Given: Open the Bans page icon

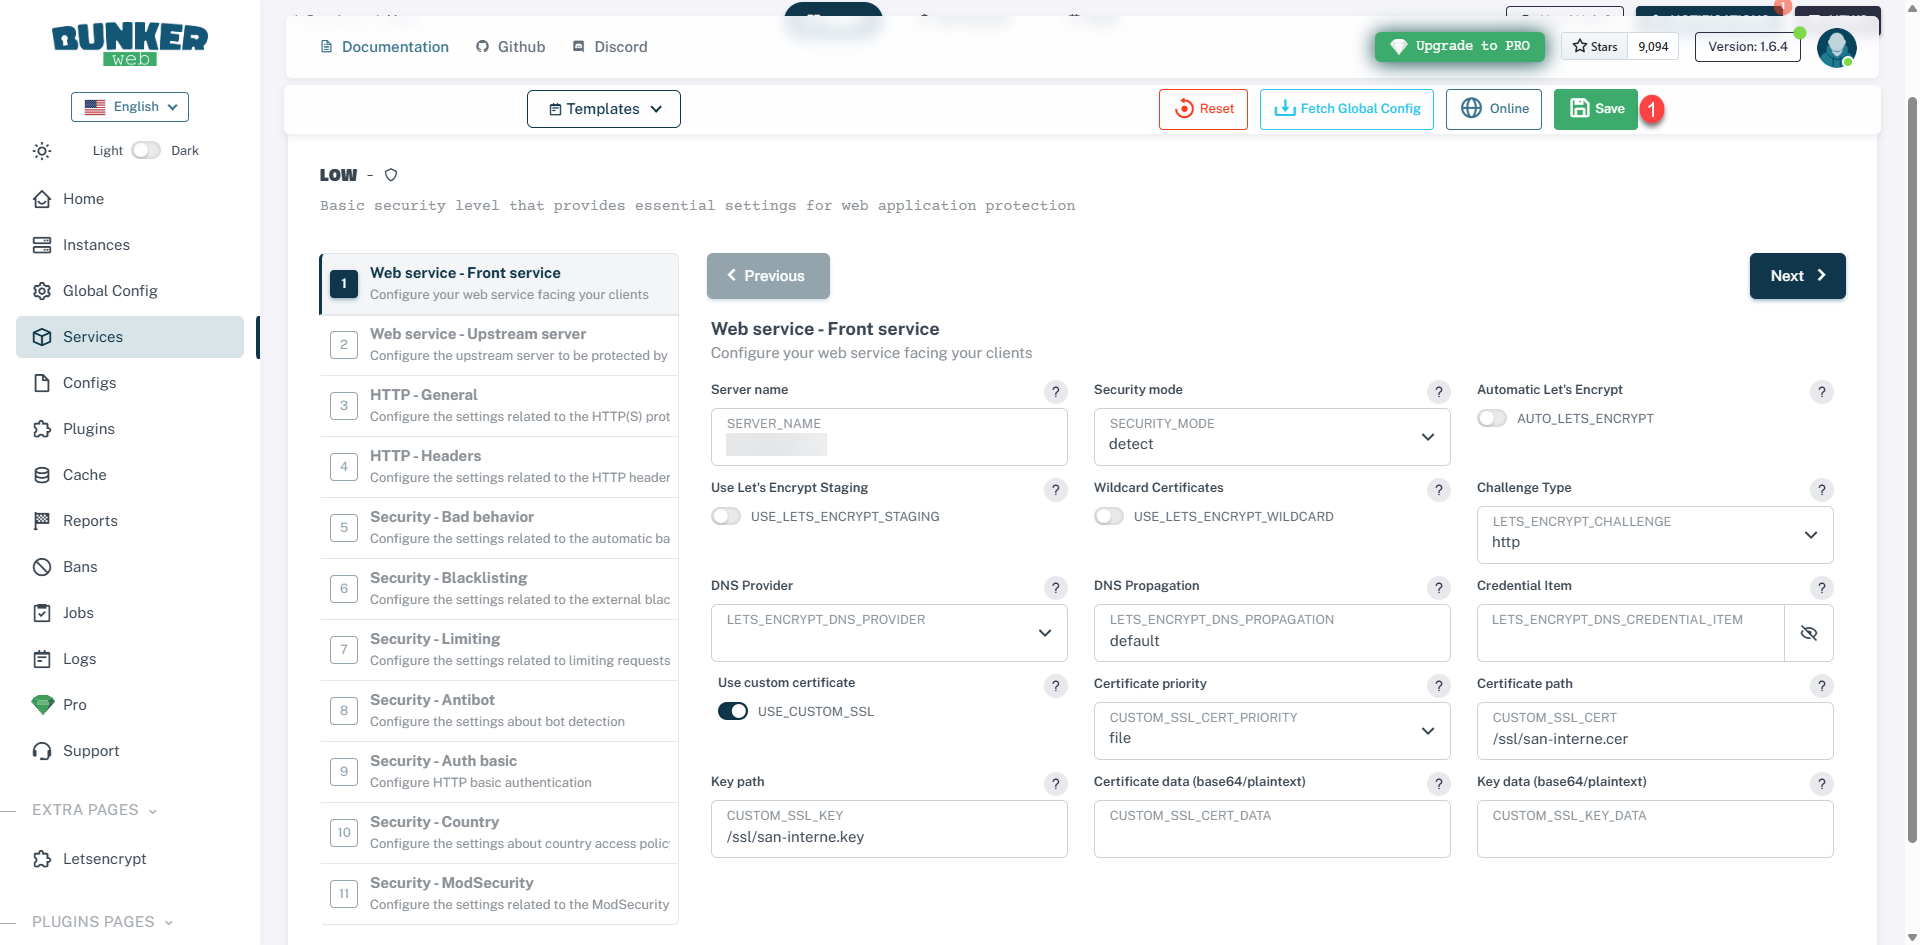Looking at the screenshot, I should (42, 567).
